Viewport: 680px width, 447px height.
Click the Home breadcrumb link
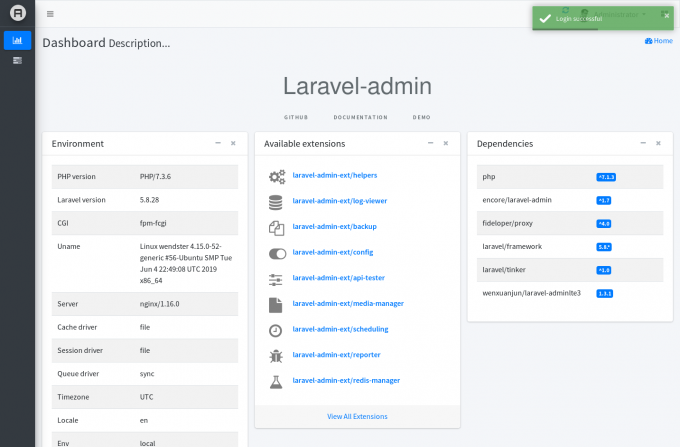coord(659,41)
